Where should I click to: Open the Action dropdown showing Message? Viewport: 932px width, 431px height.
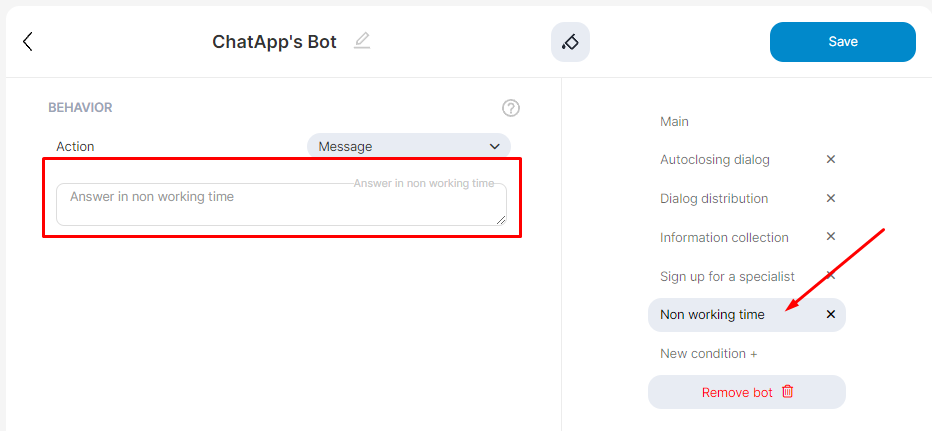click(408, 146)
